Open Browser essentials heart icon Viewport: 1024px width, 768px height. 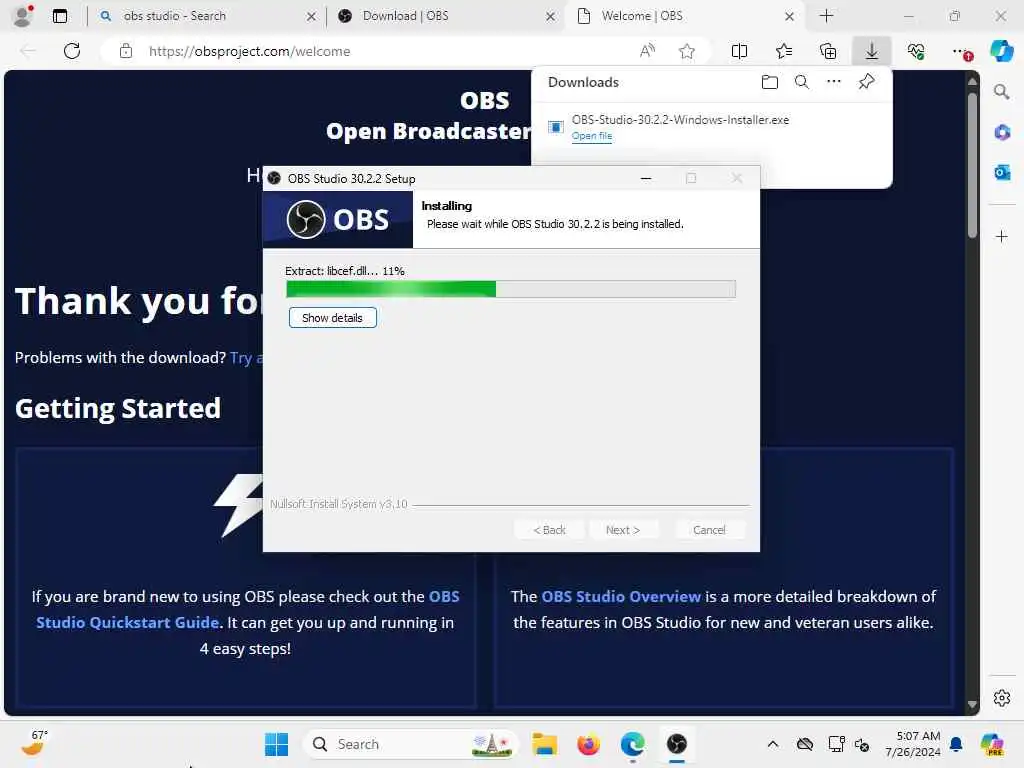click(x=916, y=51)
